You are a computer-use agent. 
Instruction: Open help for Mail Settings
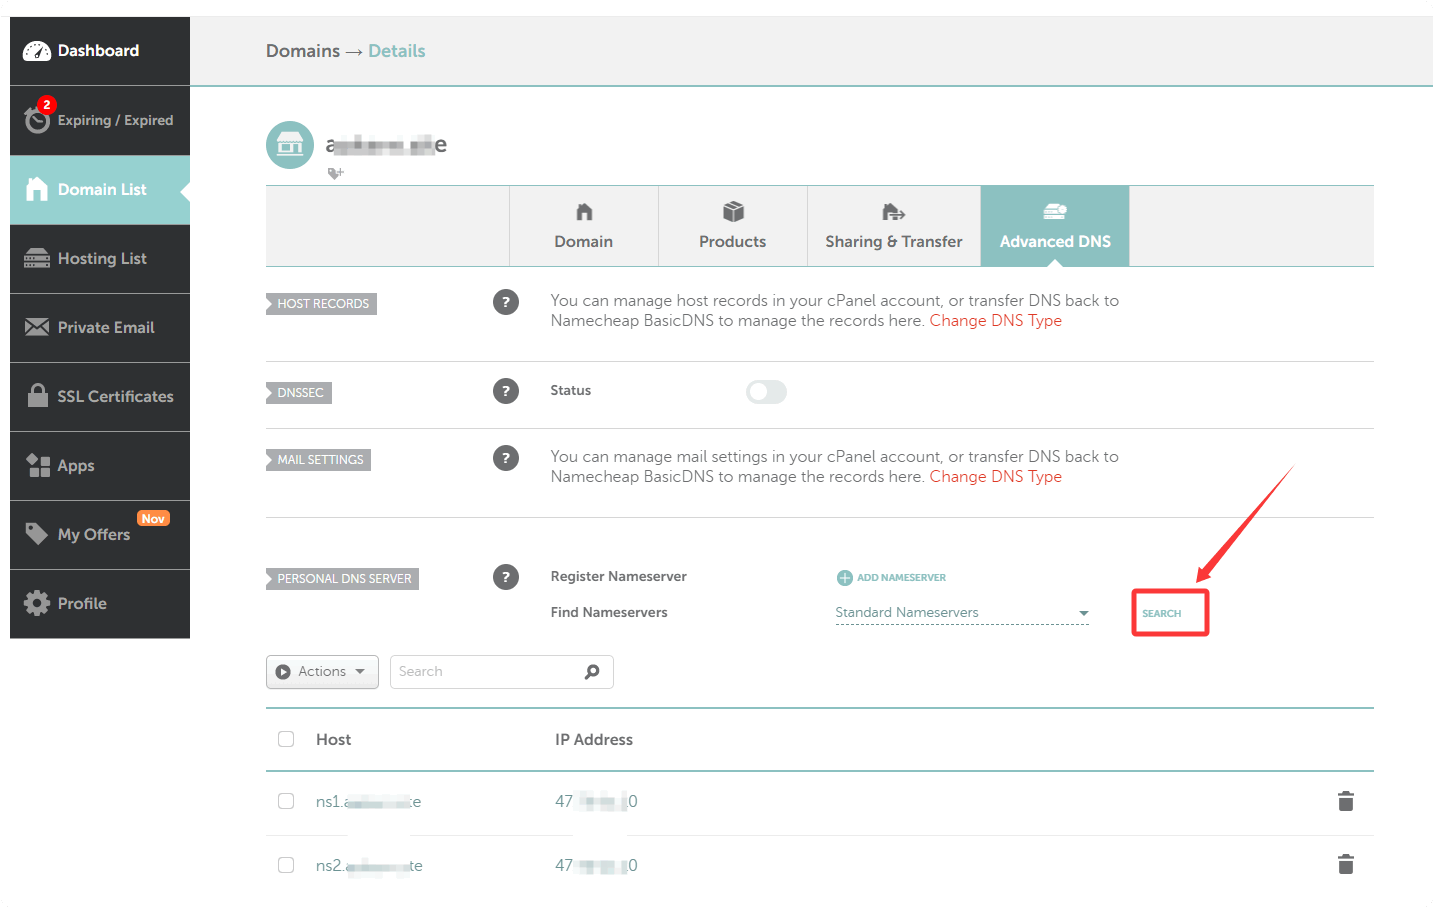coord(506,458)
